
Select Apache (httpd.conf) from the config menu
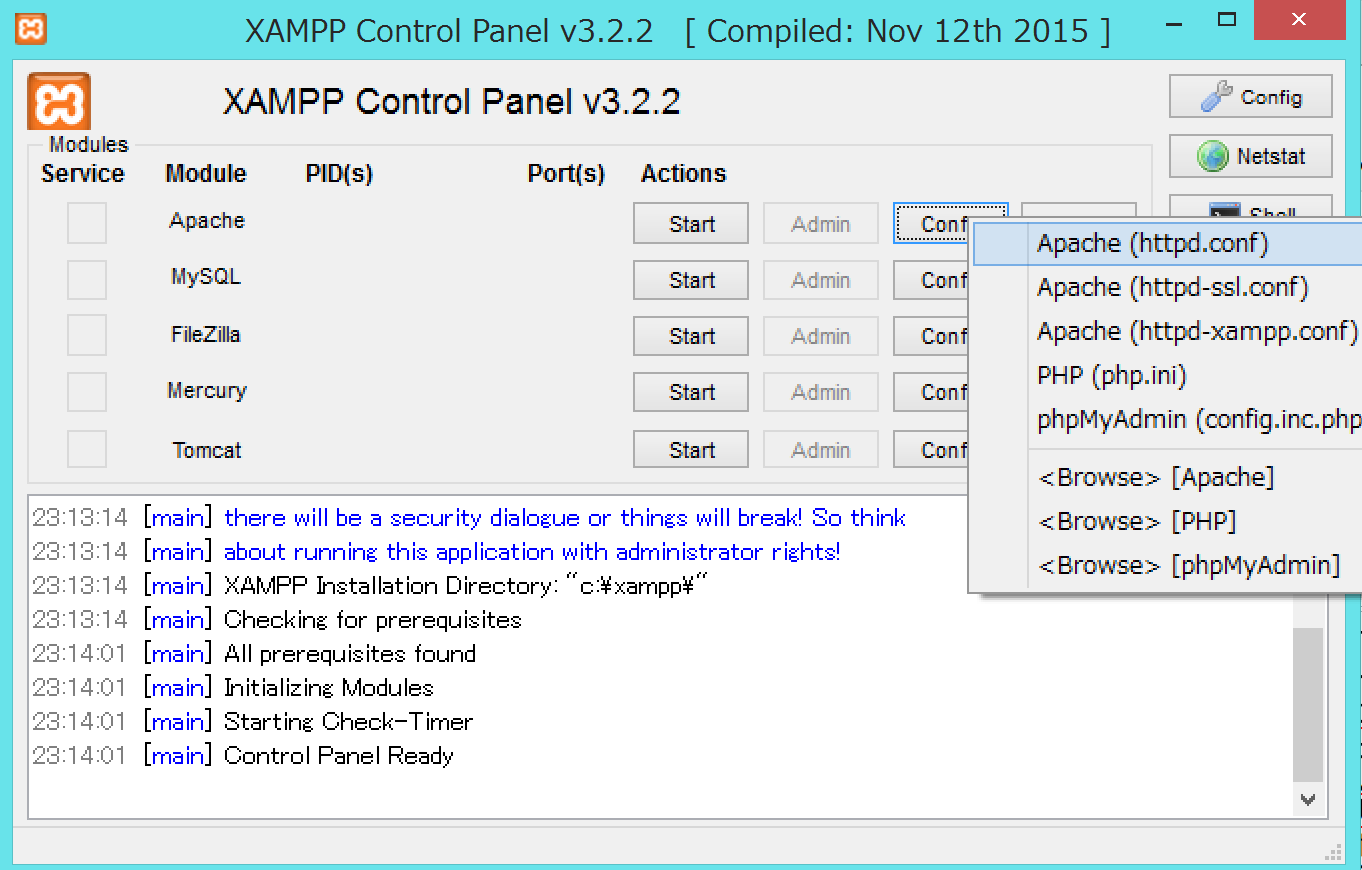coord(1152,243)
